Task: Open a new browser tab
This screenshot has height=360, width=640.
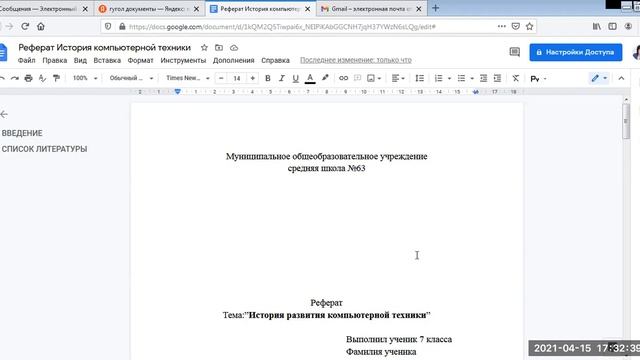Action: [x=436, y=8]
